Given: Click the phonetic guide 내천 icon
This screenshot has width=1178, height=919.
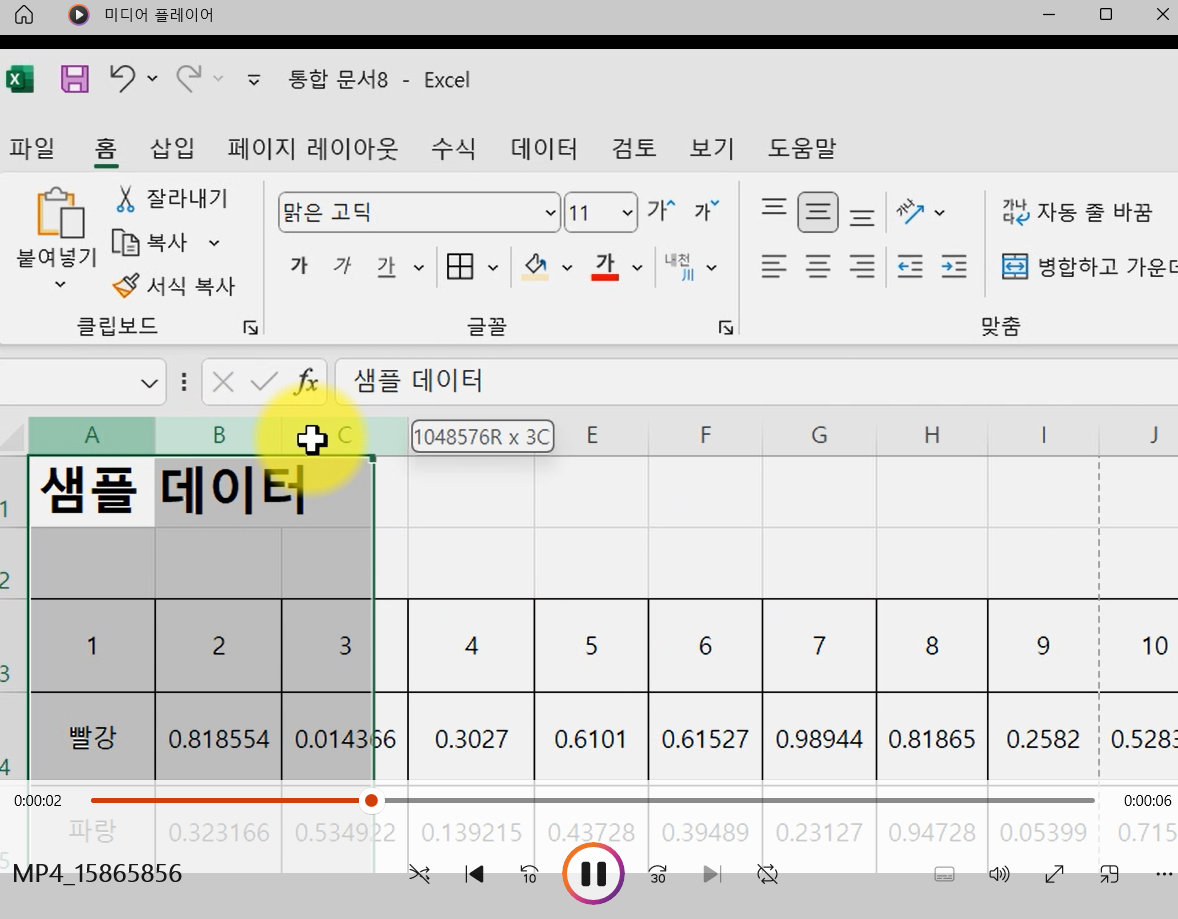Looking at the screenshot, I should [679, 266].
